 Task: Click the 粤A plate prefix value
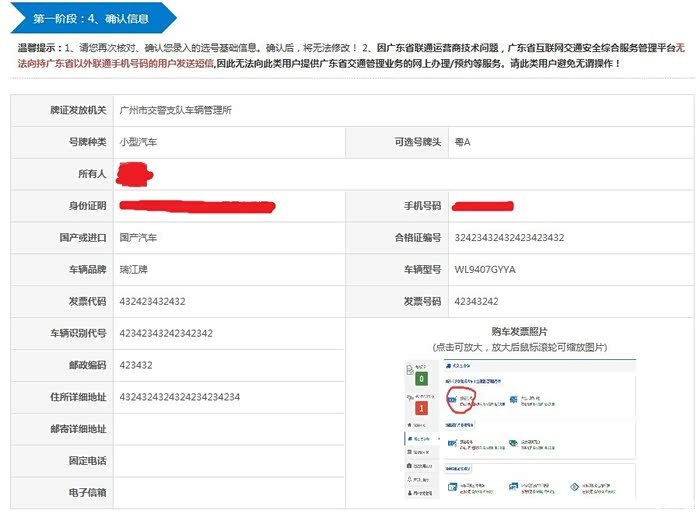point(462,142)
